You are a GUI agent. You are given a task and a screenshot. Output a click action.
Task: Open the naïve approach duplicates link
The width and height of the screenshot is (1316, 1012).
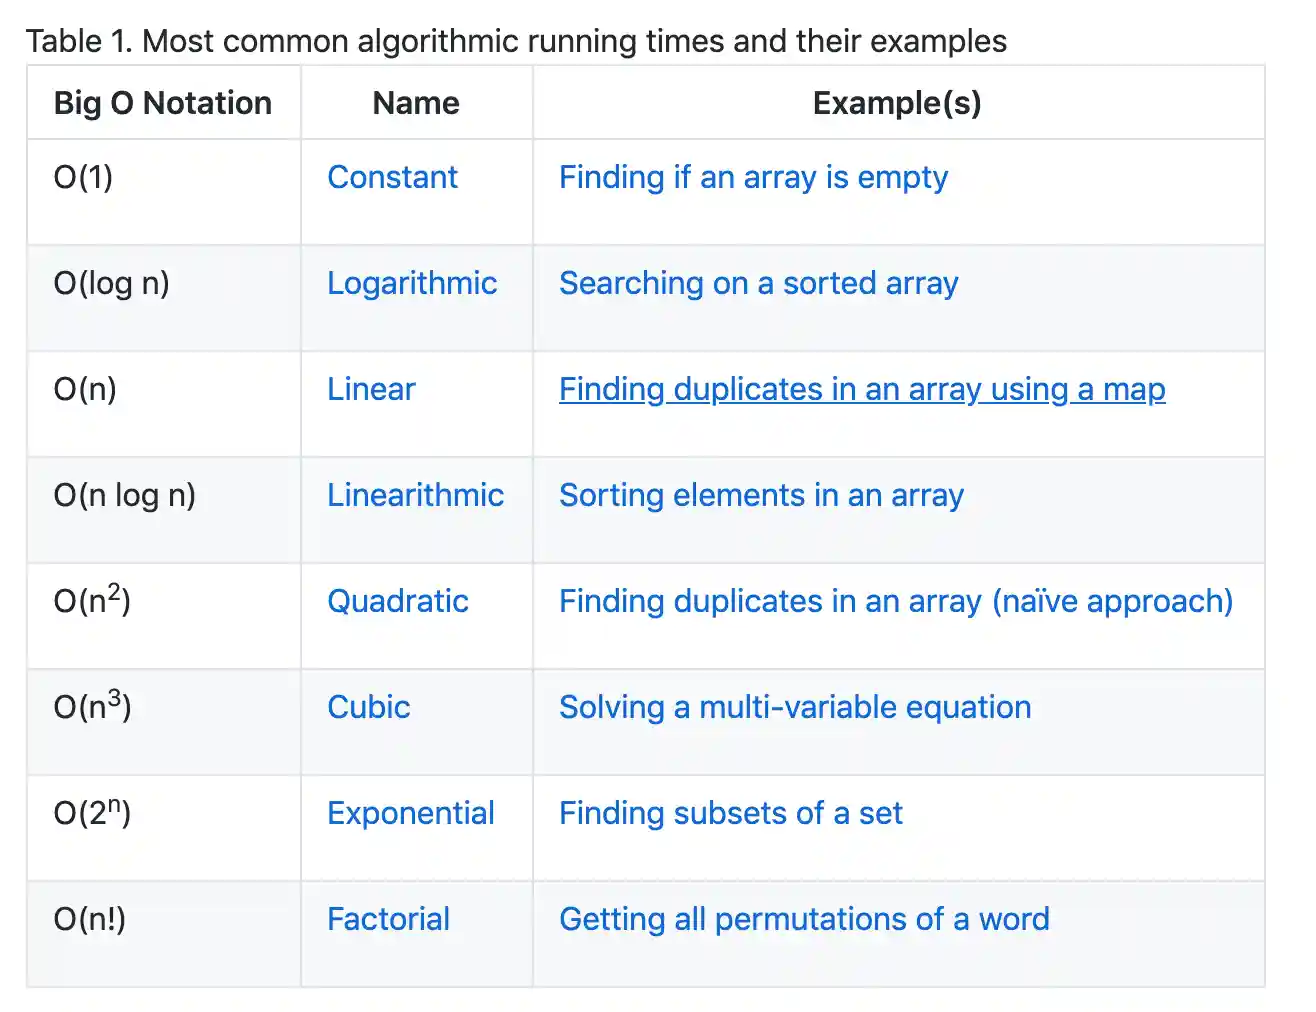(895, 601)
